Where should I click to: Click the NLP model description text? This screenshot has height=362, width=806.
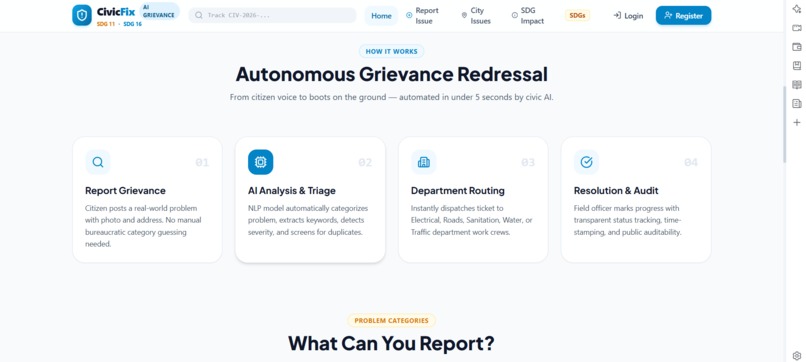pyautogui.click(x=308, y=220)
